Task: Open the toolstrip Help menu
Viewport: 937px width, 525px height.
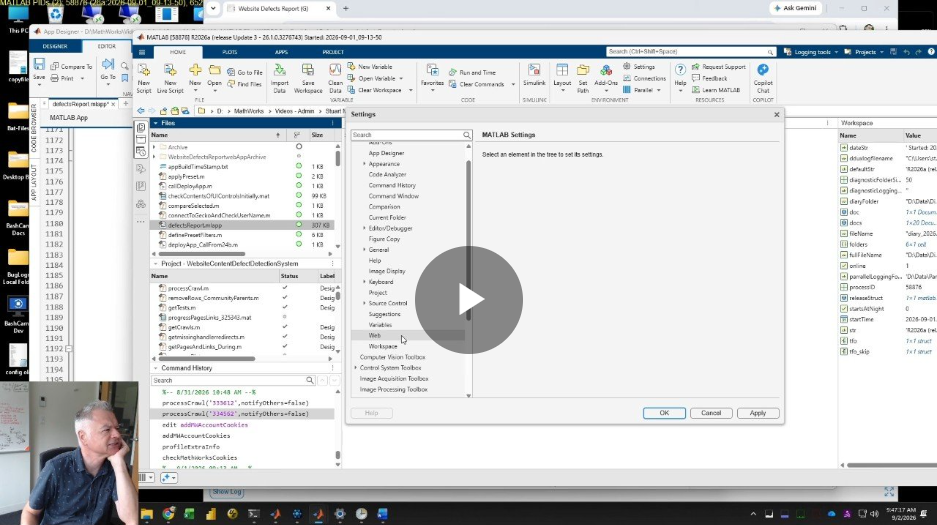Action: point(680,76)
